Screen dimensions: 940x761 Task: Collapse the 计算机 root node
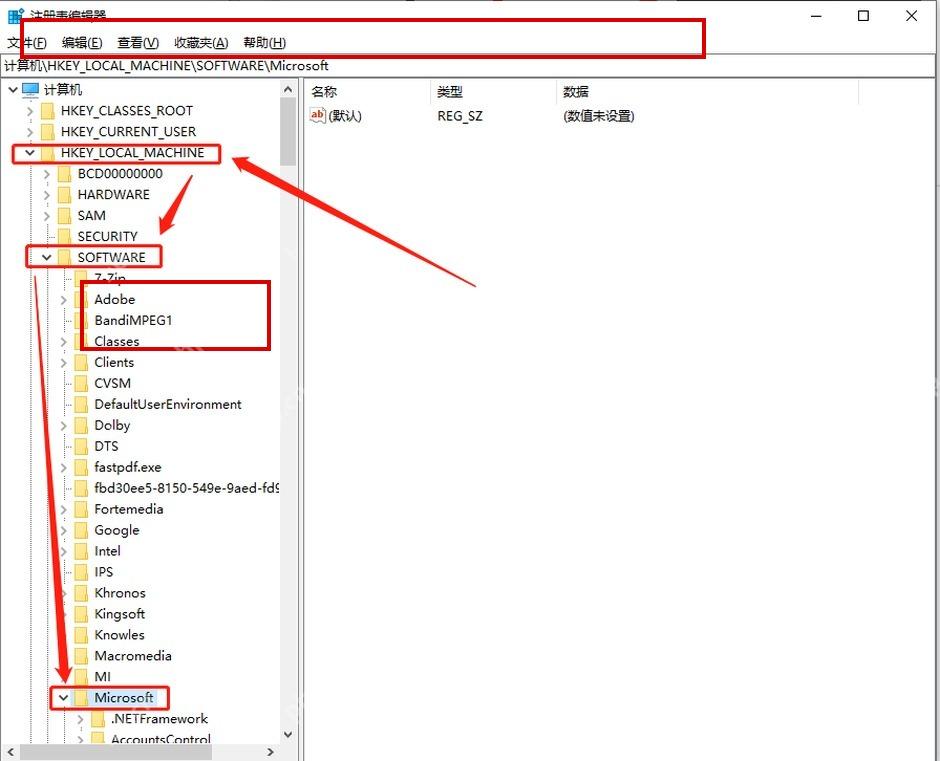(13, 90)
